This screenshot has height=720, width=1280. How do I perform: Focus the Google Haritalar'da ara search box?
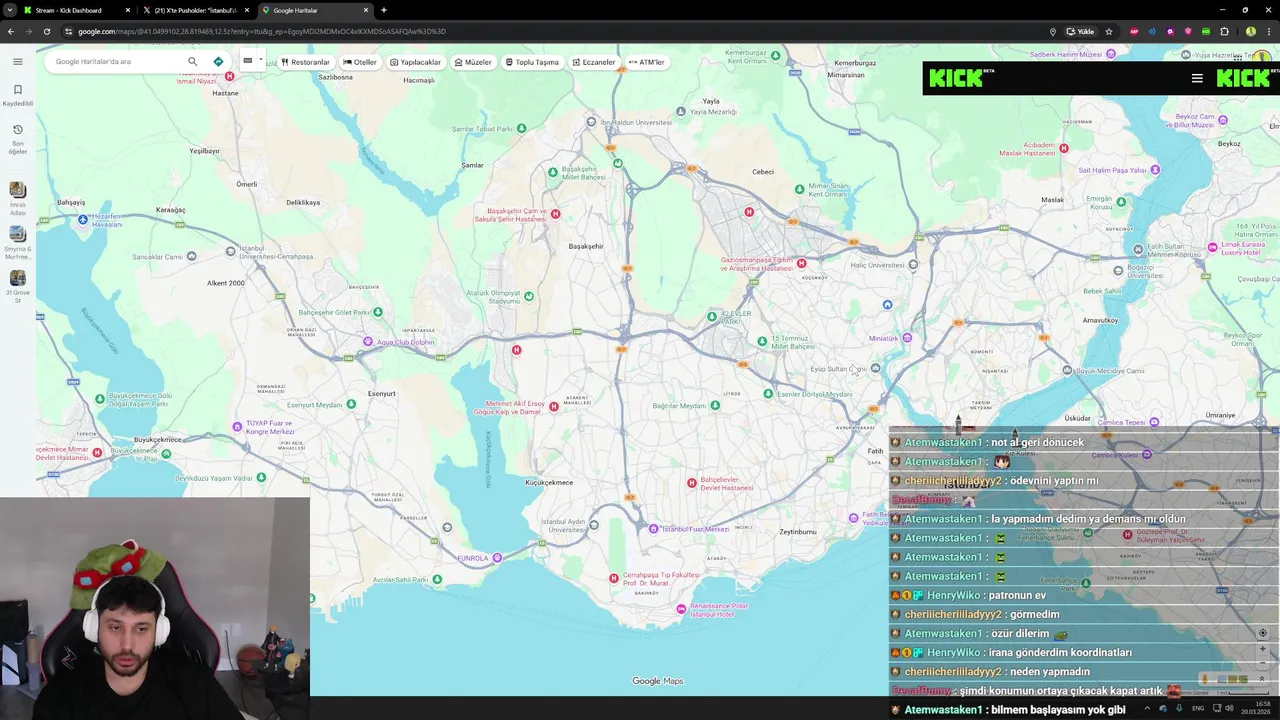click(115, 61)
